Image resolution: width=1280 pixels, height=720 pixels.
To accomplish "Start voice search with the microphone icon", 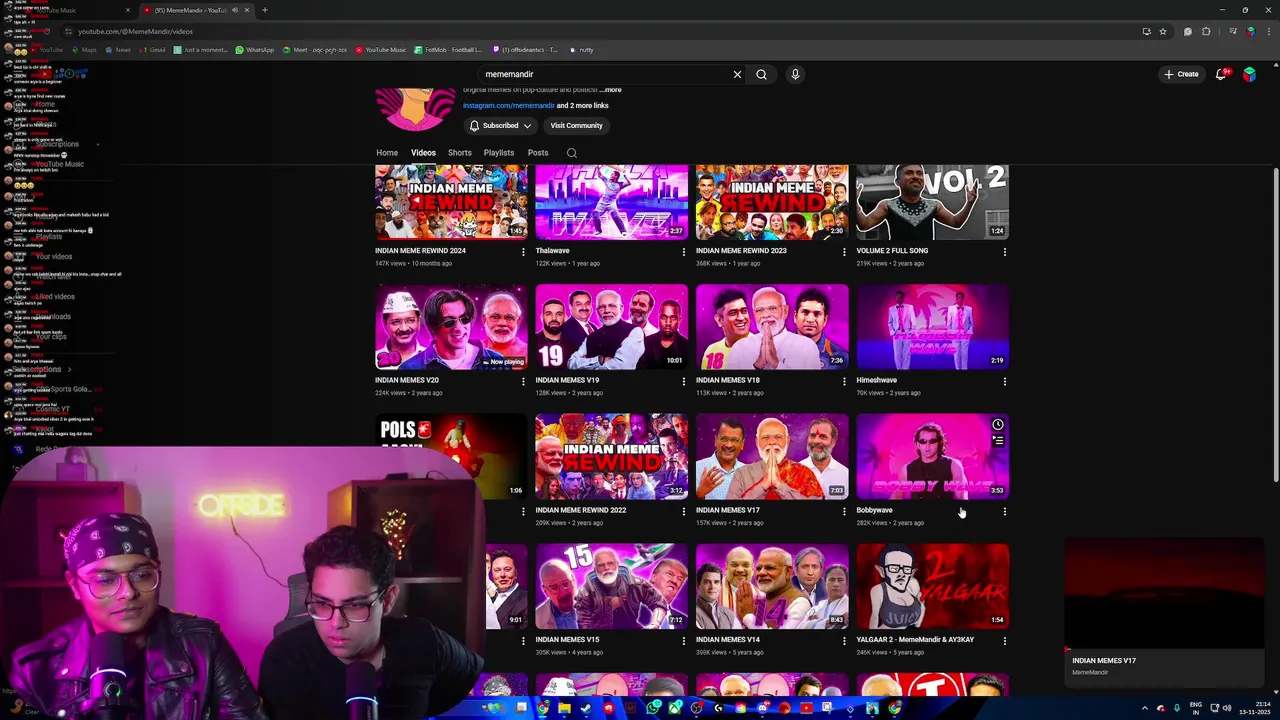I will tap(795, 74).
